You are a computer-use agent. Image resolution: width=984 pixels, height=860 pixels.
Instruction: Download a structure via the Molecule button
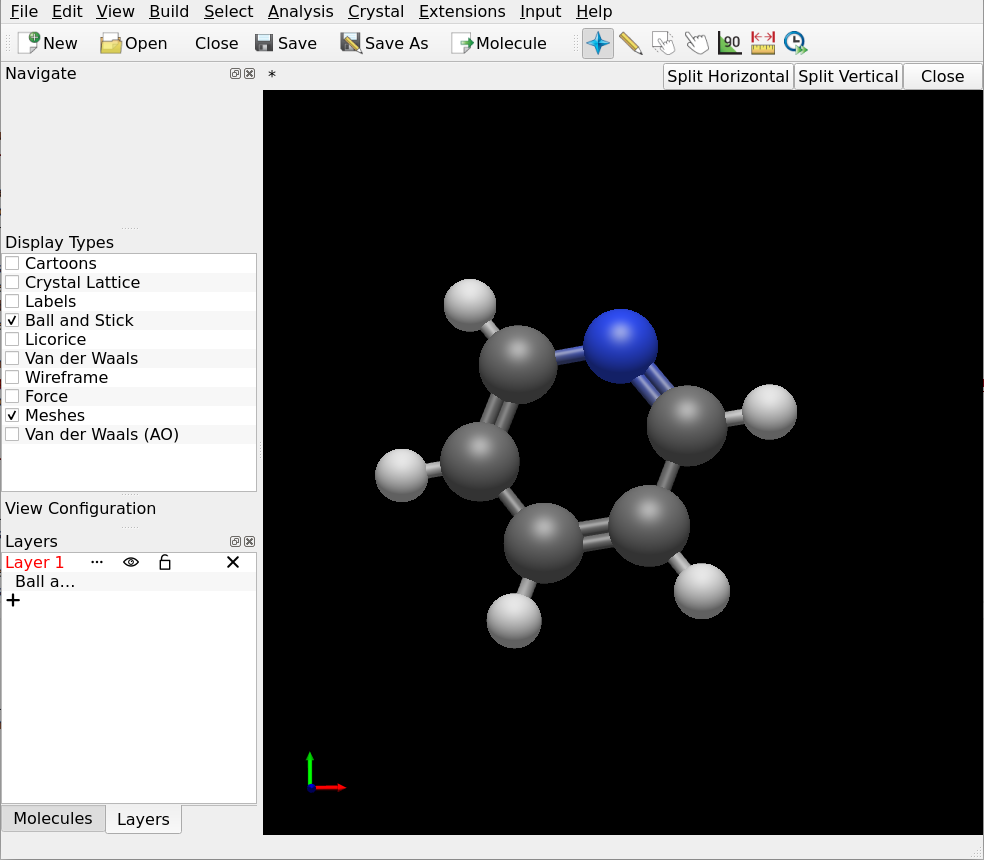499,43
